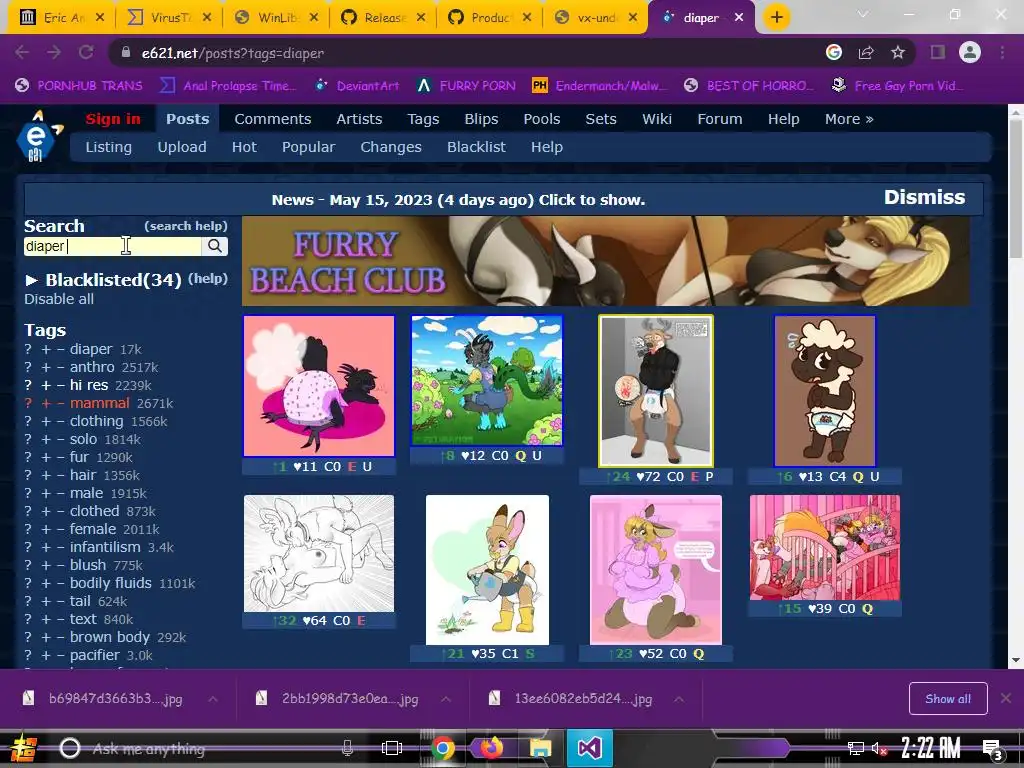
Task: View site information via the padlock icon
Action: (x=125, y=53)
